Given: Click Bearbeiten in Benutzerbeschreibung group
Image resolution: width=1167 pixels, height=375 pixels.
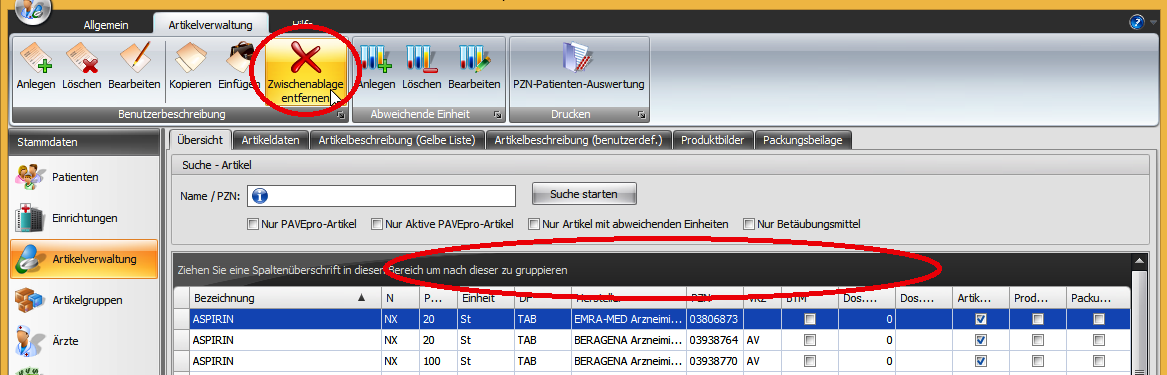Looking at the screenshot, I should pos(135,67).
